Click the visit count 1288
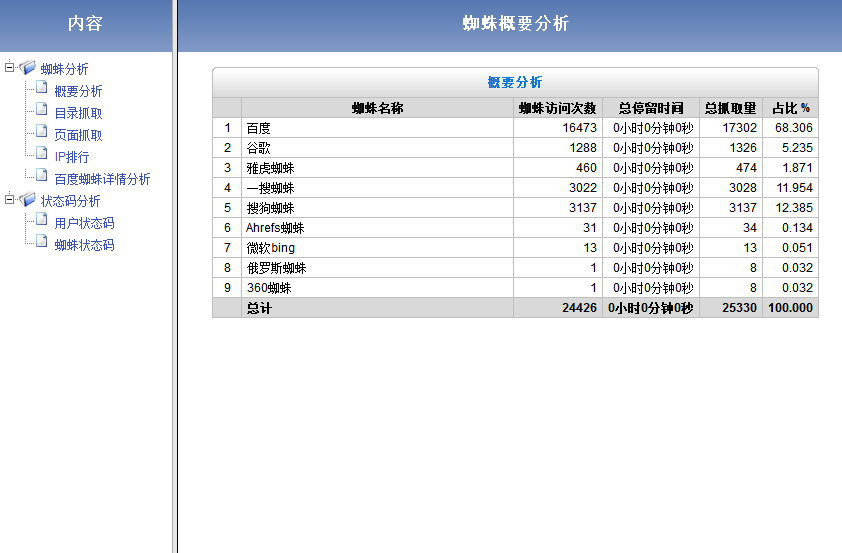The width and height of the screenshot is (842, 553). (x=583, y=148)
